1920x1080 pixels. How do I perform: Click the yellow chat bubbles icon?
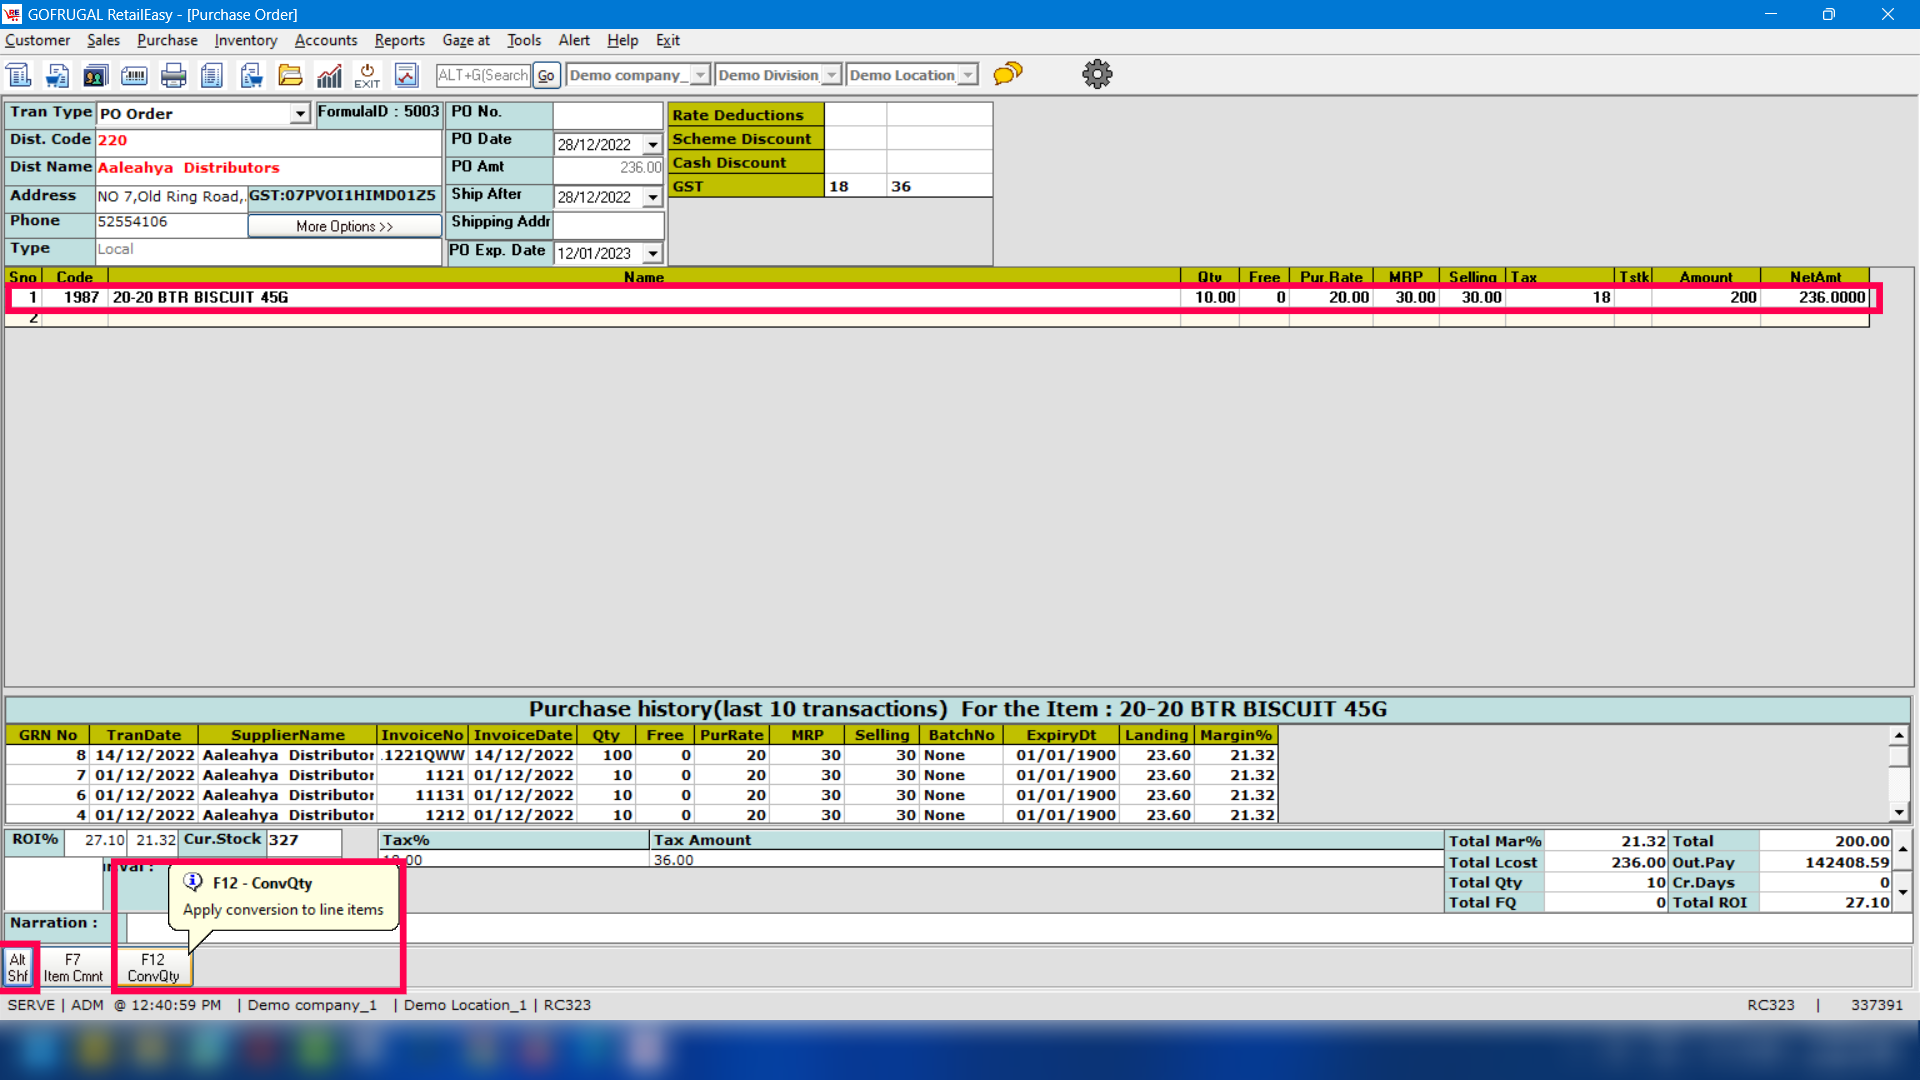[x=1008, y=74]
